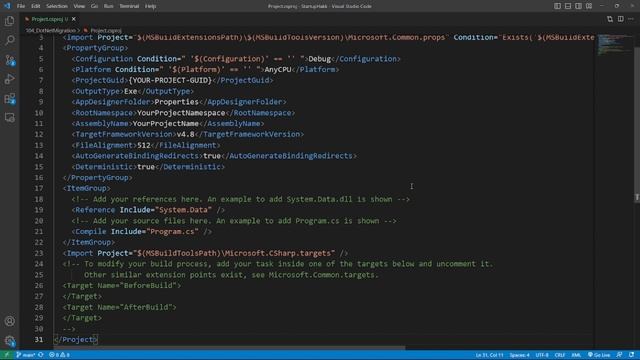This screenshot has width=640, height=360.
Task: Click the feedback icon in status bar
Action: click(x=619, y=355)
